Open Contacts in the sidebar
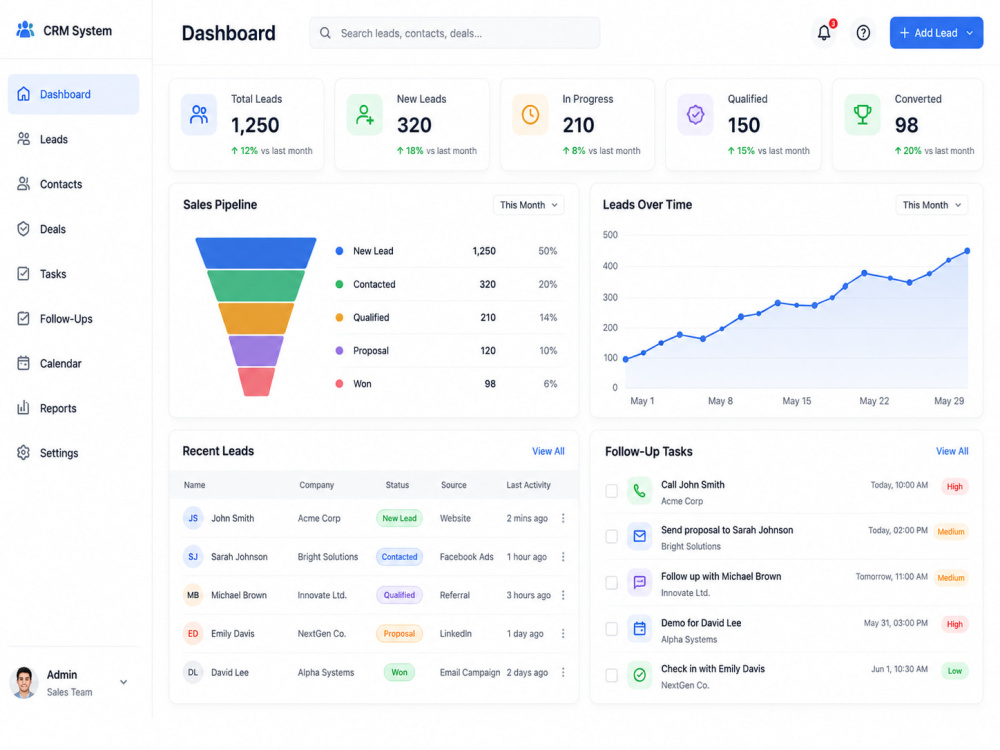The image size is (1000, 750). [73, 184]
